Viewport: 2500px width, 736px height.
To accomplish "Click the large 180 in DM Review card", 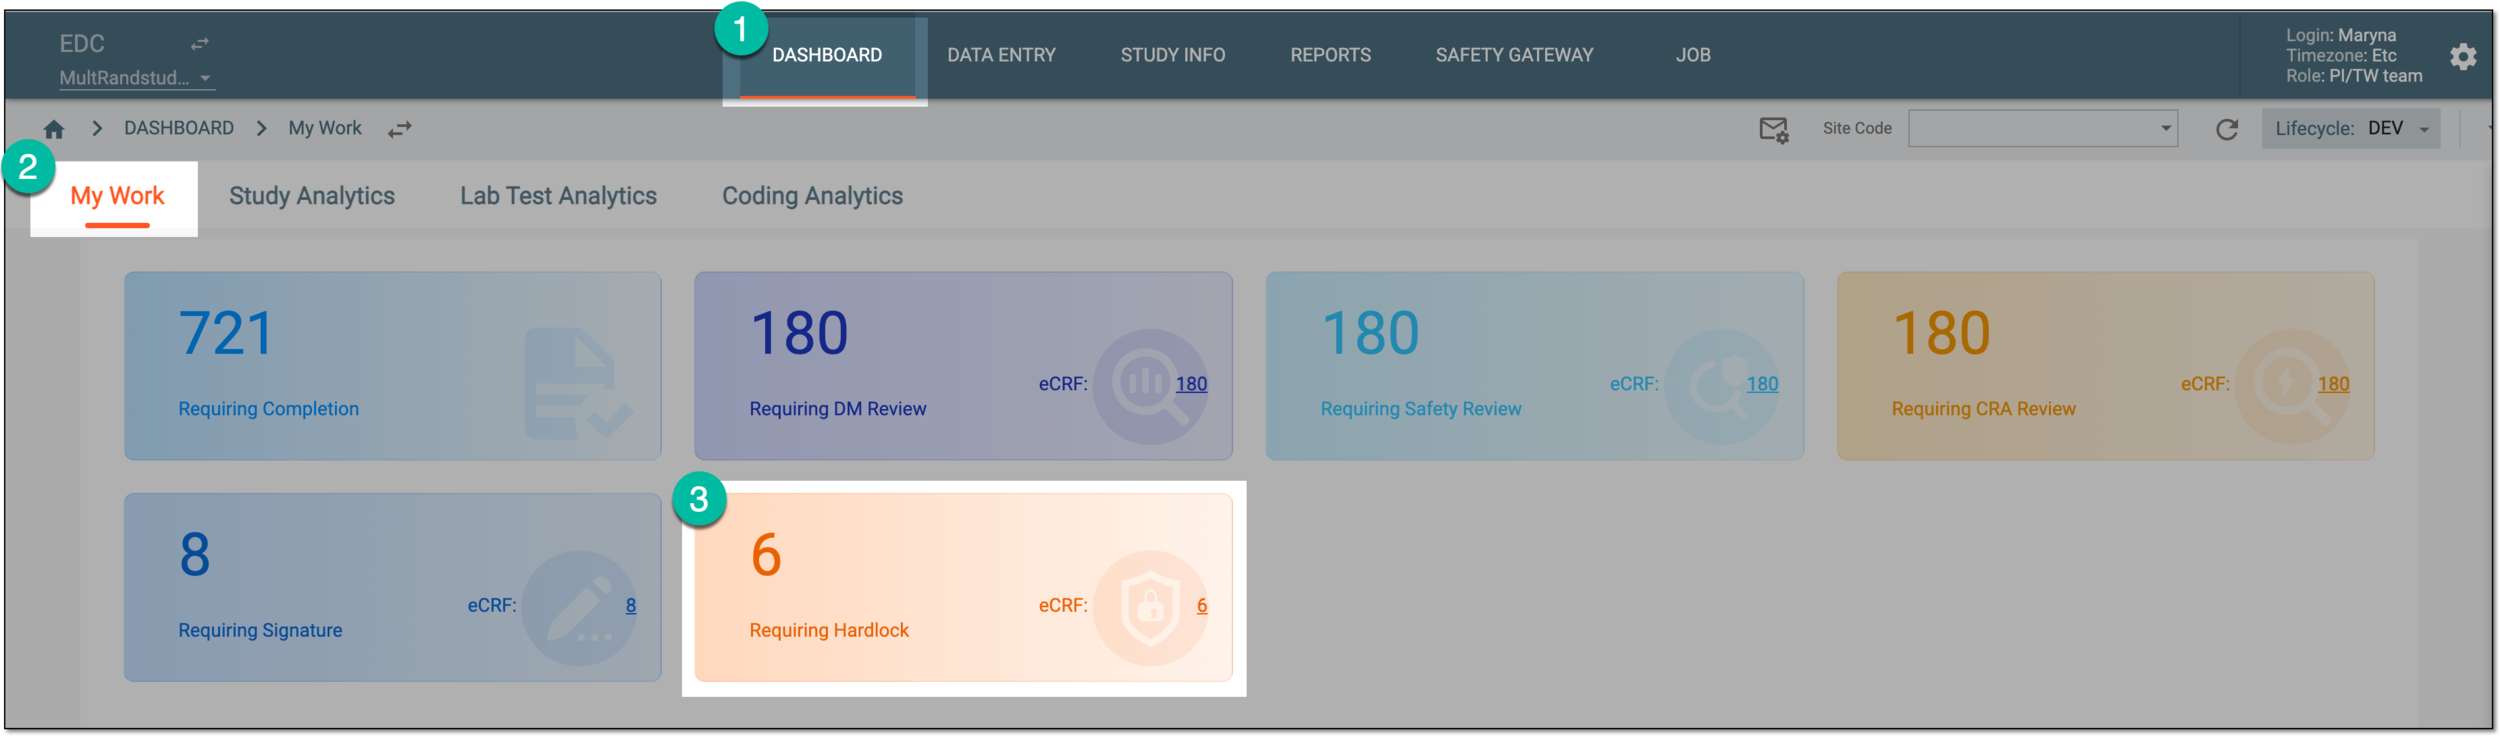I will 799,333.
